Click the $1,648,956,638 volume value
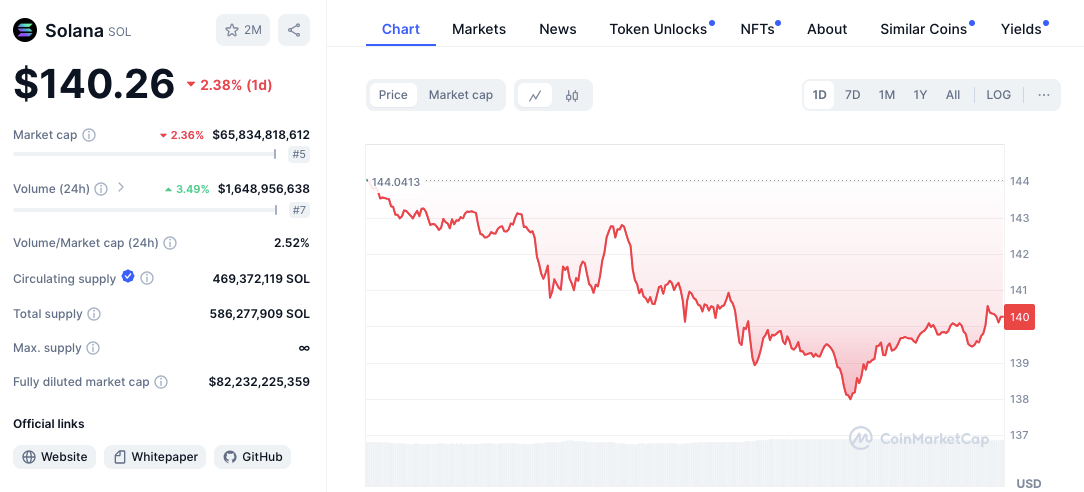The width and height of the screenshot is (1084, 492). click(x=263, y=189)
